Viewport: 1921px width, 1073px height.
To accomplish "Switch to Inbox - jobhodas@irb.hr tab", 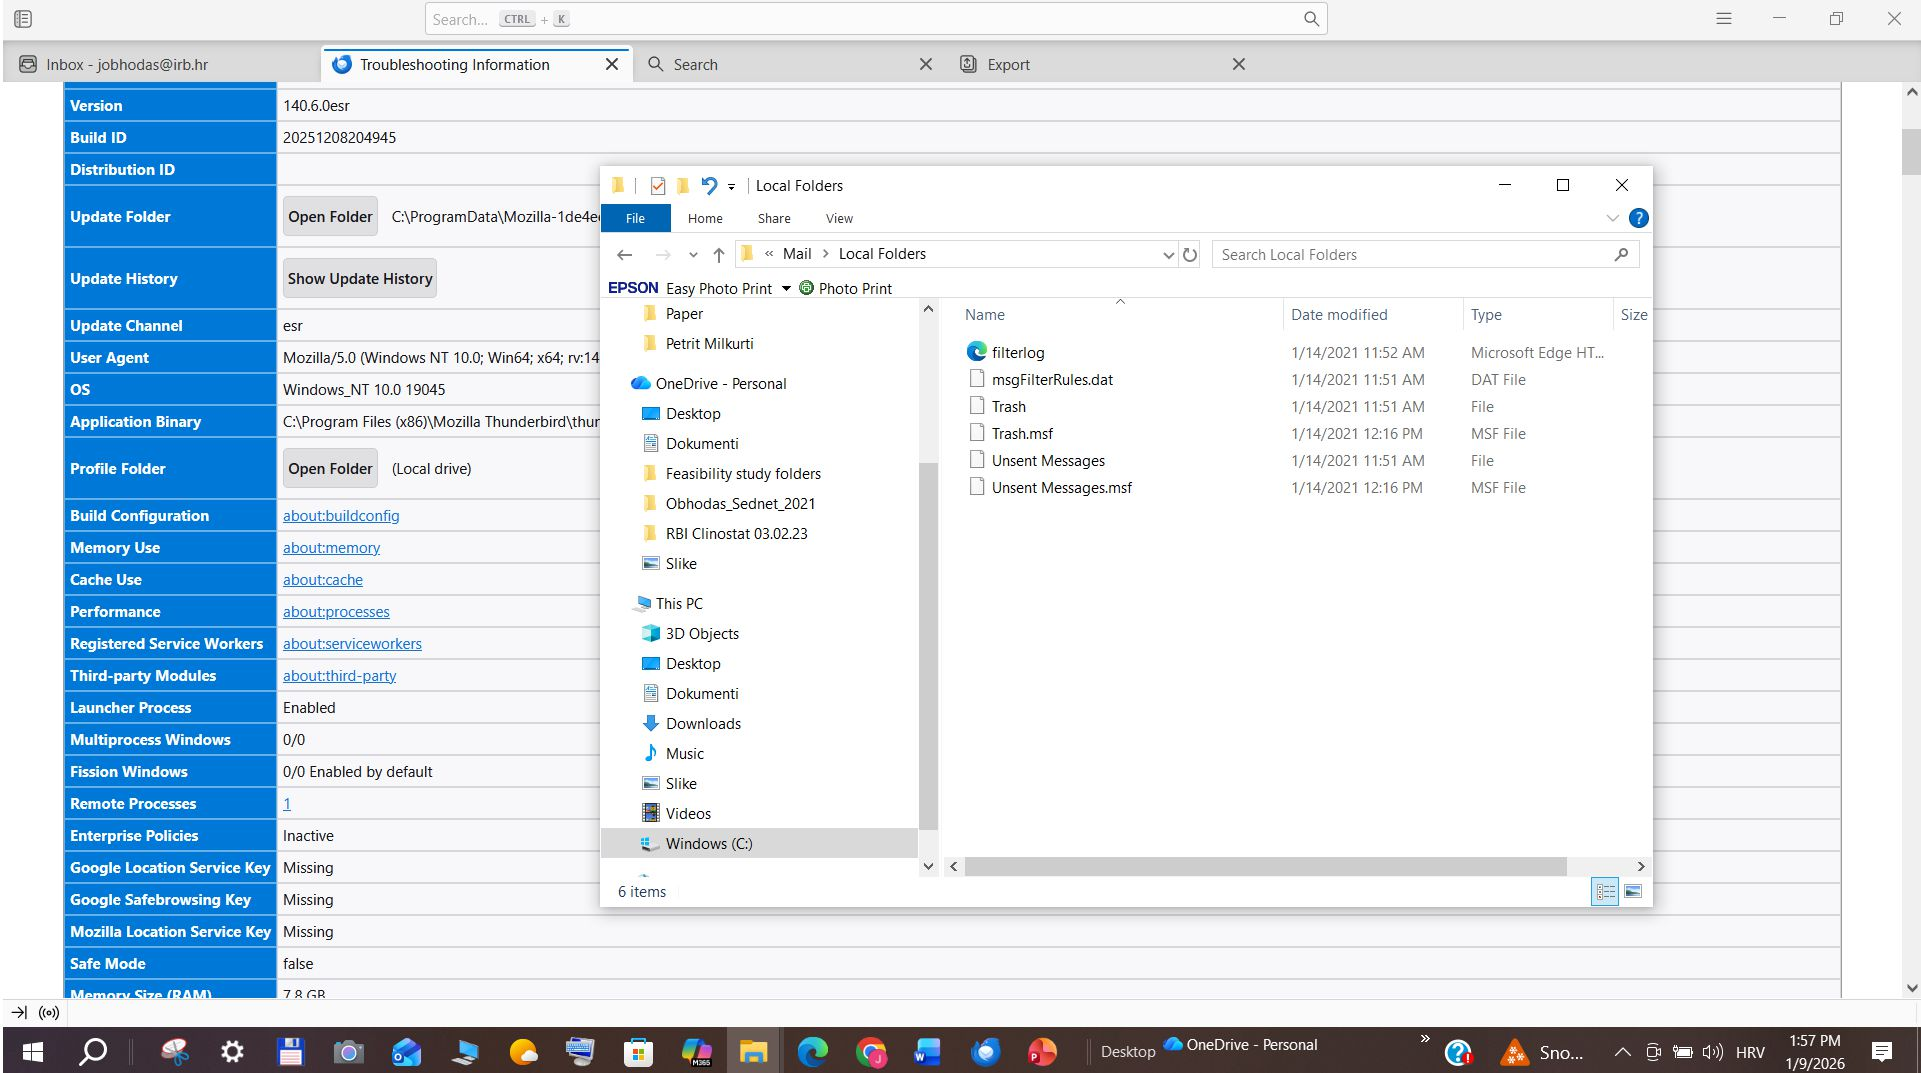I will click(x=127, y=65).
